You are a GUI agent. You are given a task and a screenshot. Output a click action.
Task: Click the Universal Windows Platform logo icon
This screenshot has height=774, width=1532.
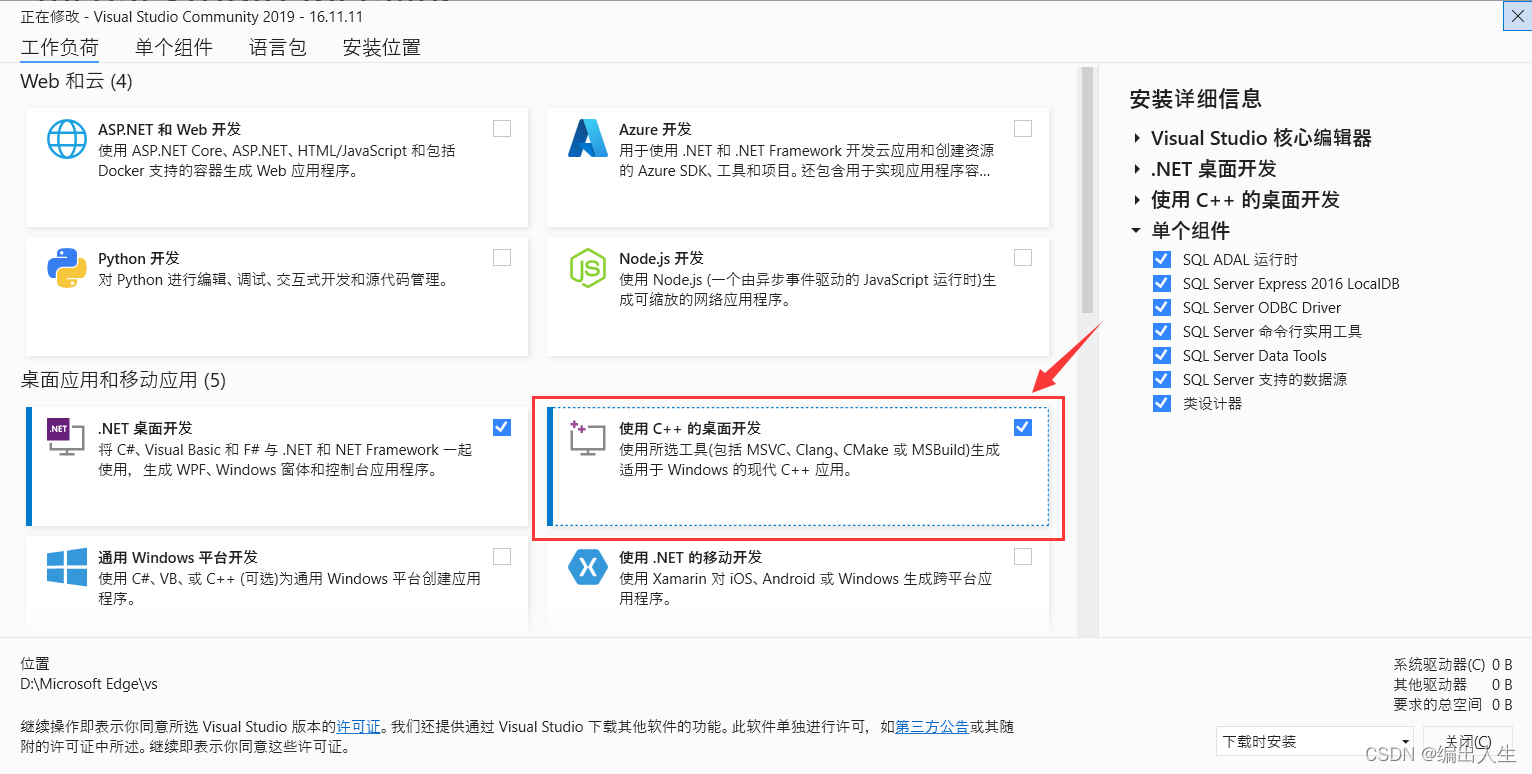[67, 567]
